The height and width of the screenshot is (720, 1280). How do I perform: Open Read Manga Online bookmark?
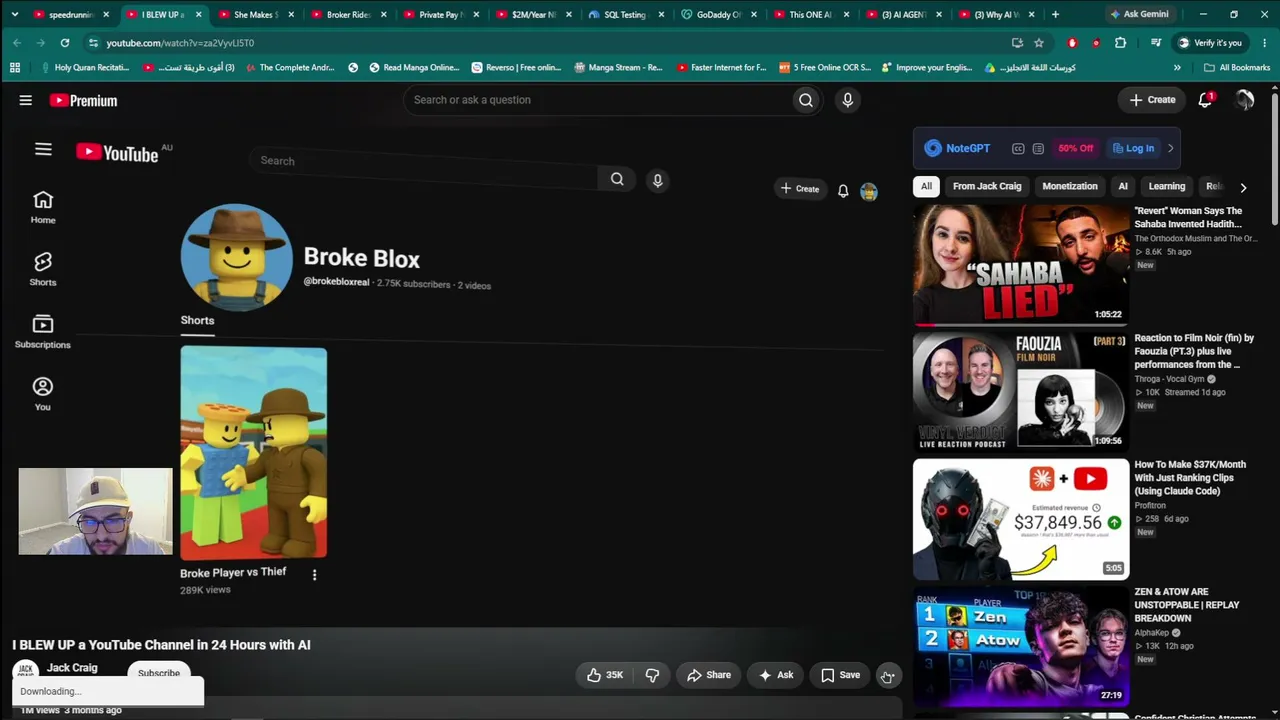[x=414, y=68]
